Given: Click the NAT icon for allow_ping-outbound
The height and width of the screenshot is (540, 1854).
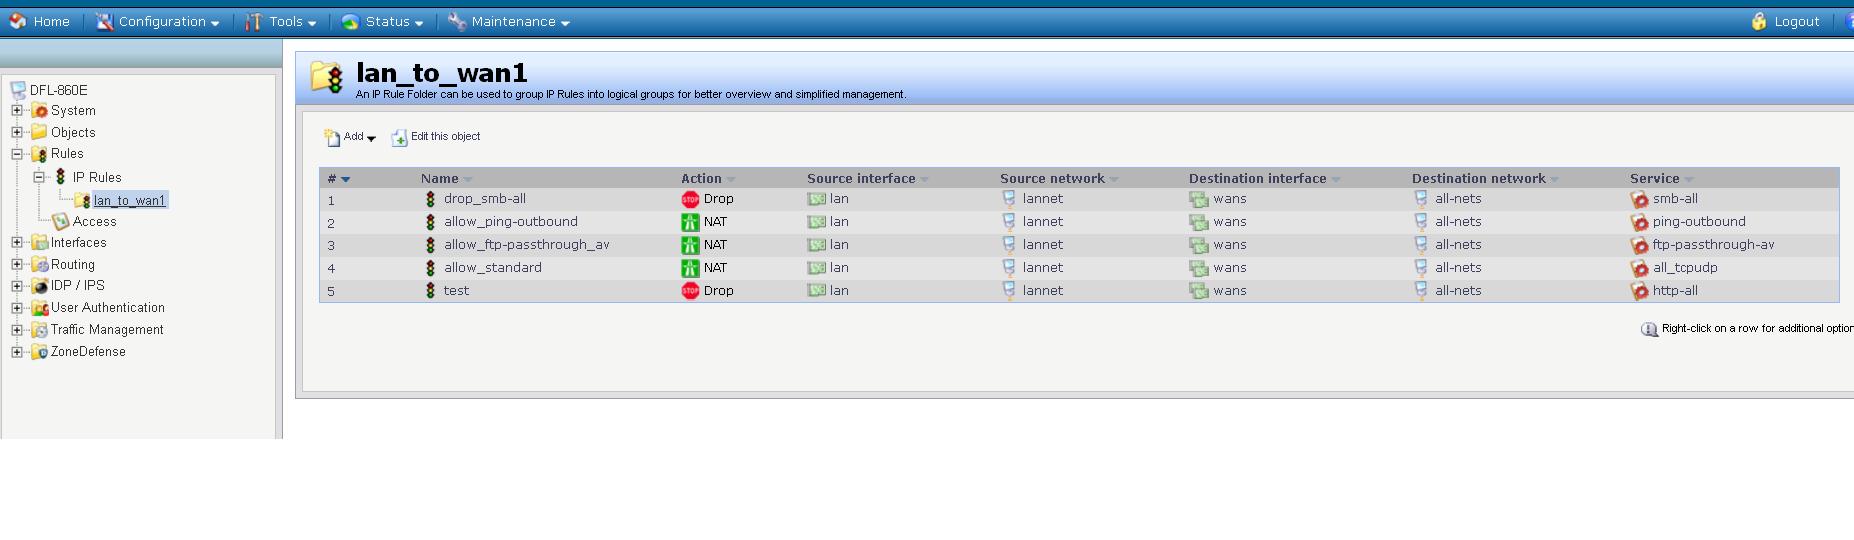Looking at the screenshot, I should tap(690, 222).
